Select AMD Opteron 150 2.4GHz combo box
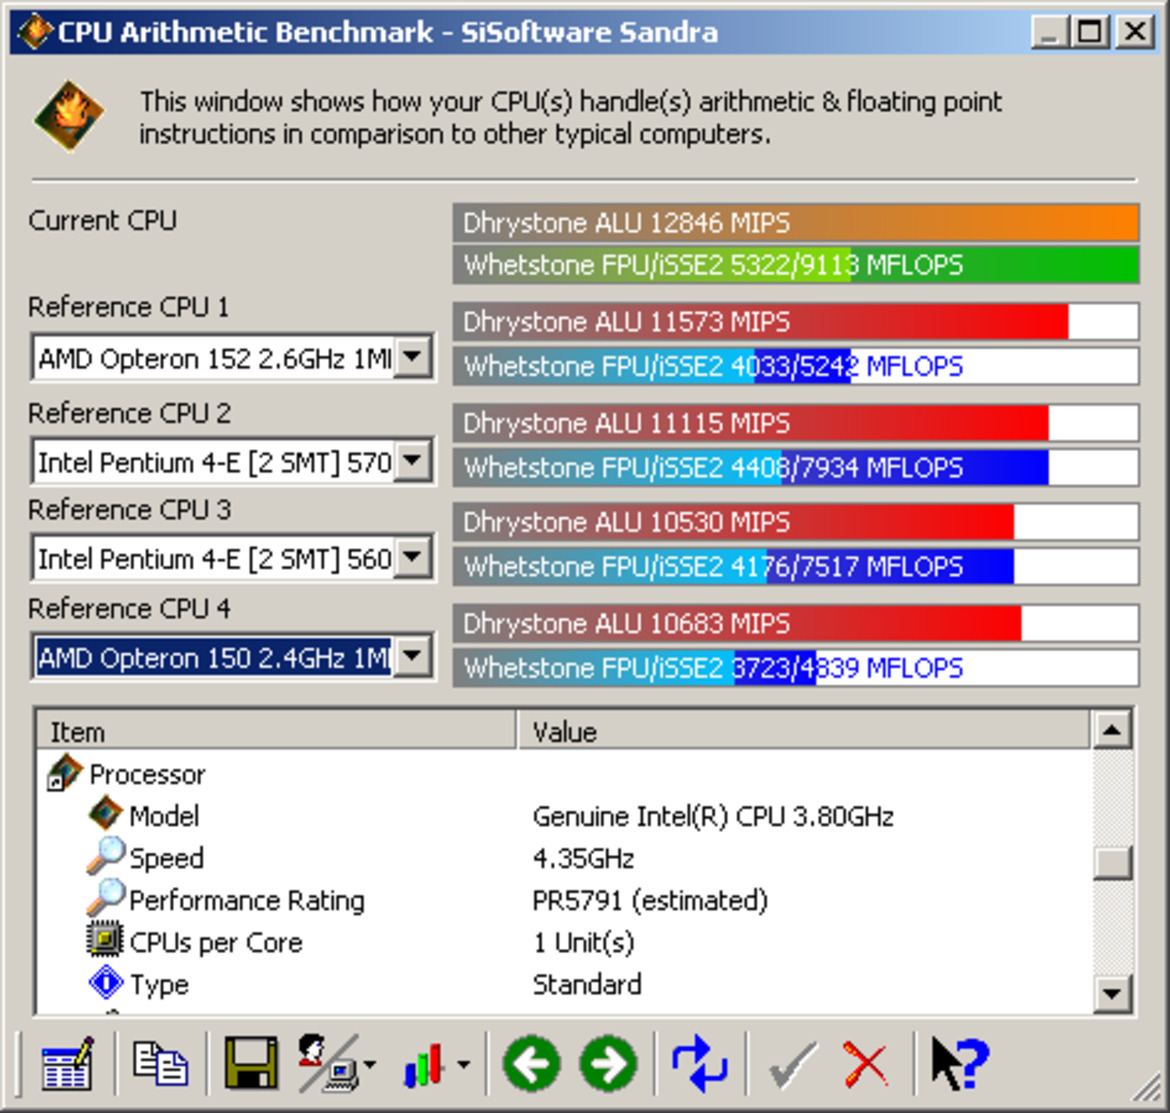This screenshot has height=1113, width=1170. point(232,657)
